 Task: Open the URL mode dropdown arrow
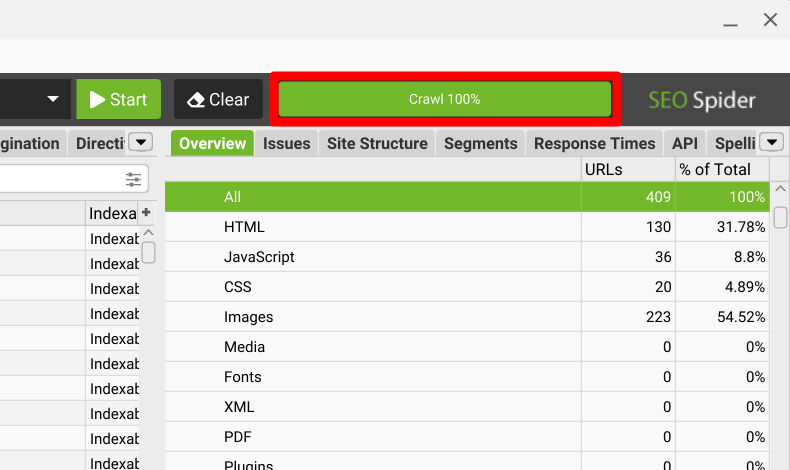click(53, 99)
